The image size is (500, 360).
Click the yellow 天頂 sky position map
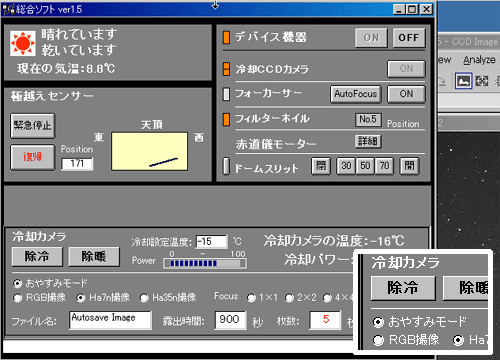point(149,152)
